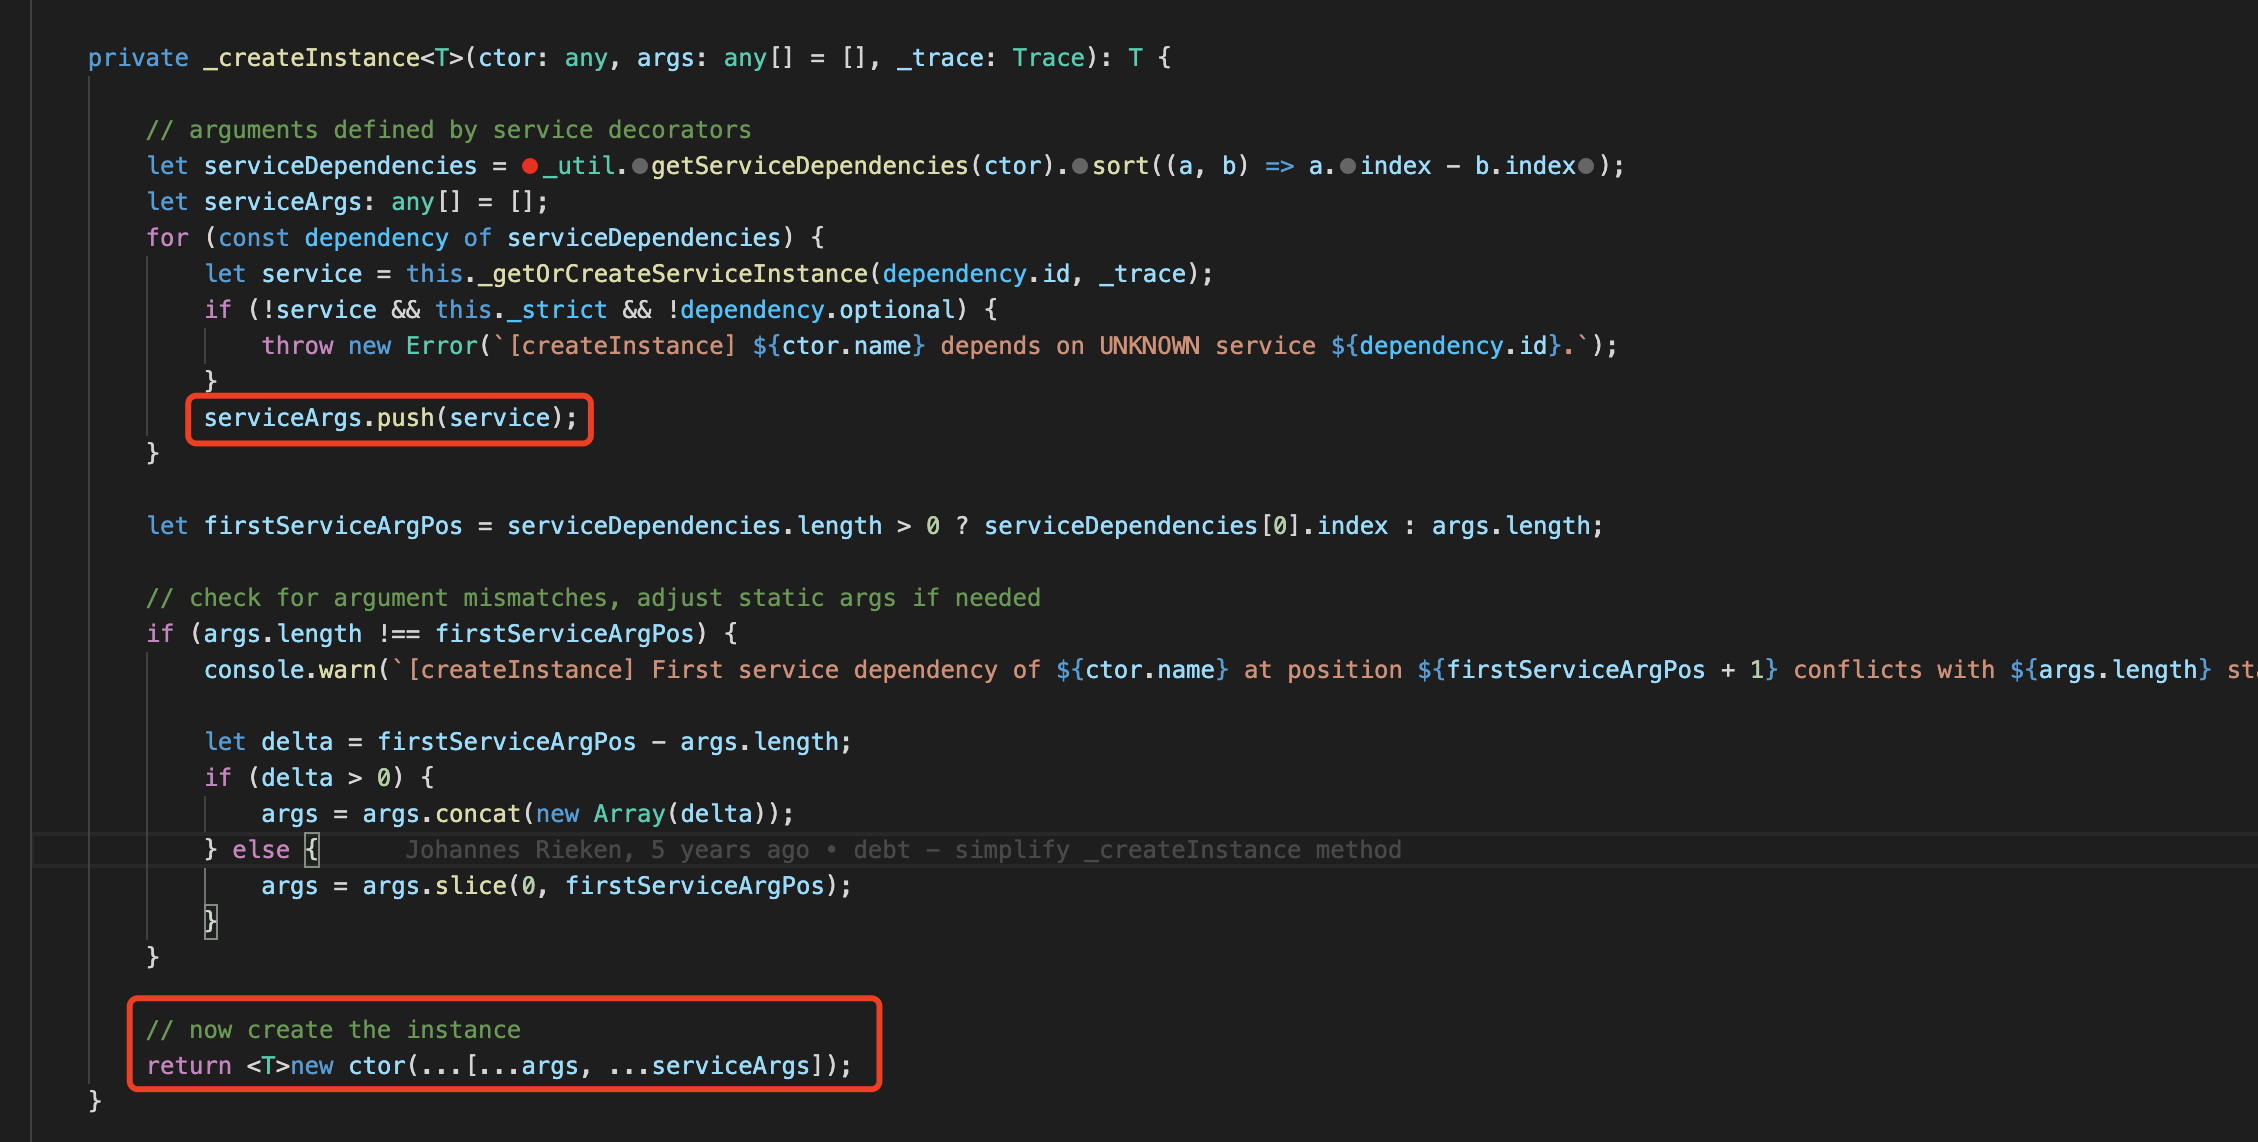The image size is (2258, 1142).
Task: Click the gray breakpoint dot before getServiceDependencies
Action: (640, 166)
